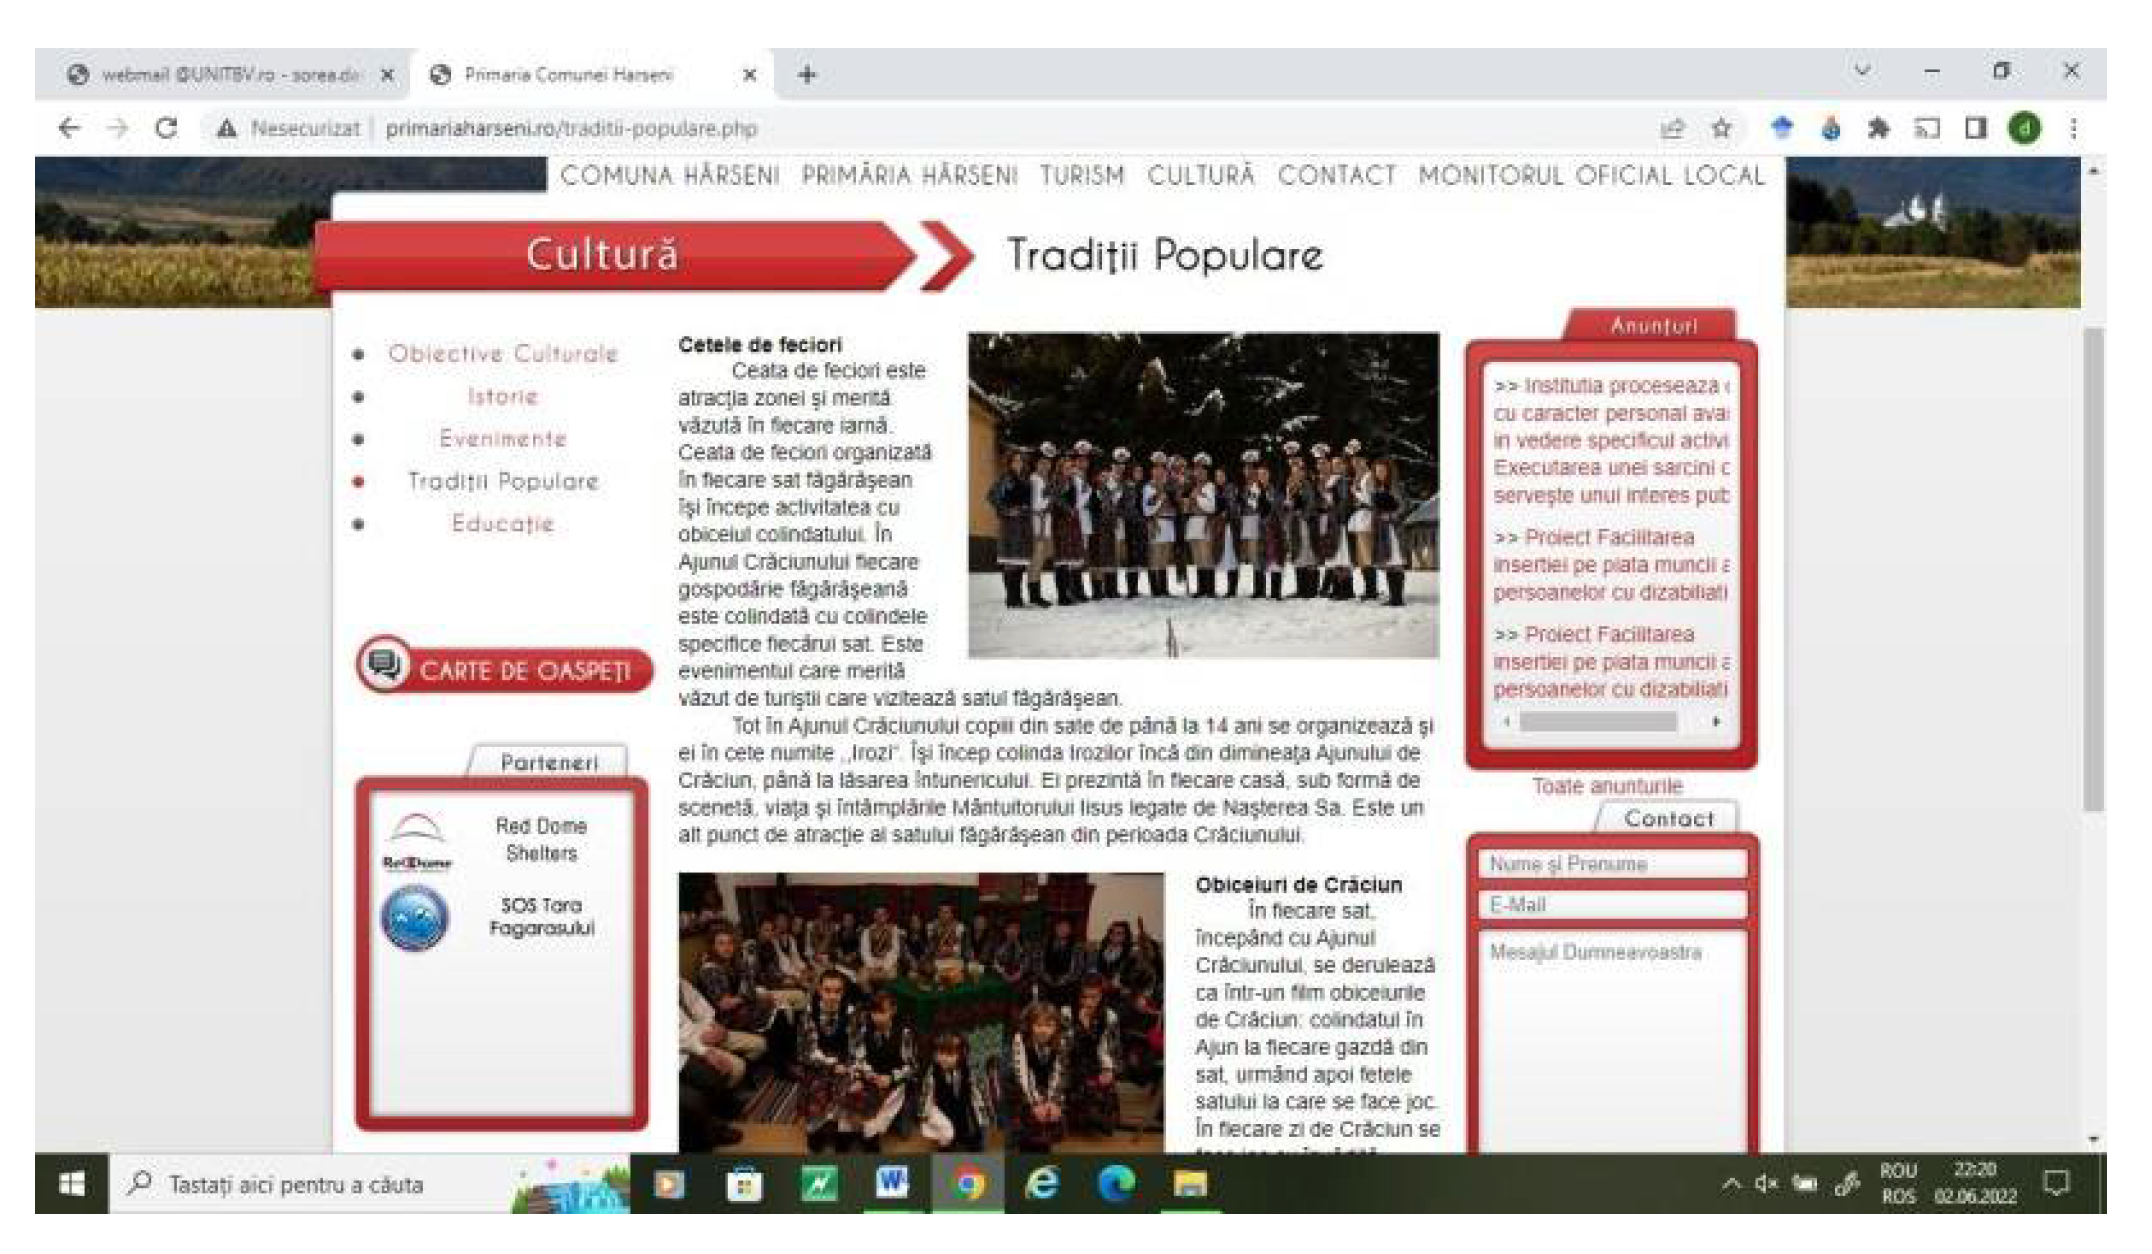Click the back navigation arrow
This screenshot has width=2152, height=1254.
coord(69,128)
